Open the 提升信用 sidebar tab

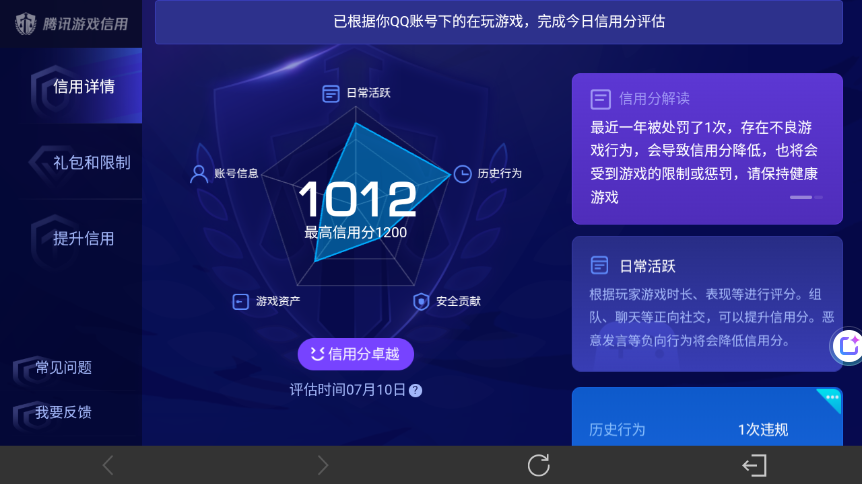point(71,238)
